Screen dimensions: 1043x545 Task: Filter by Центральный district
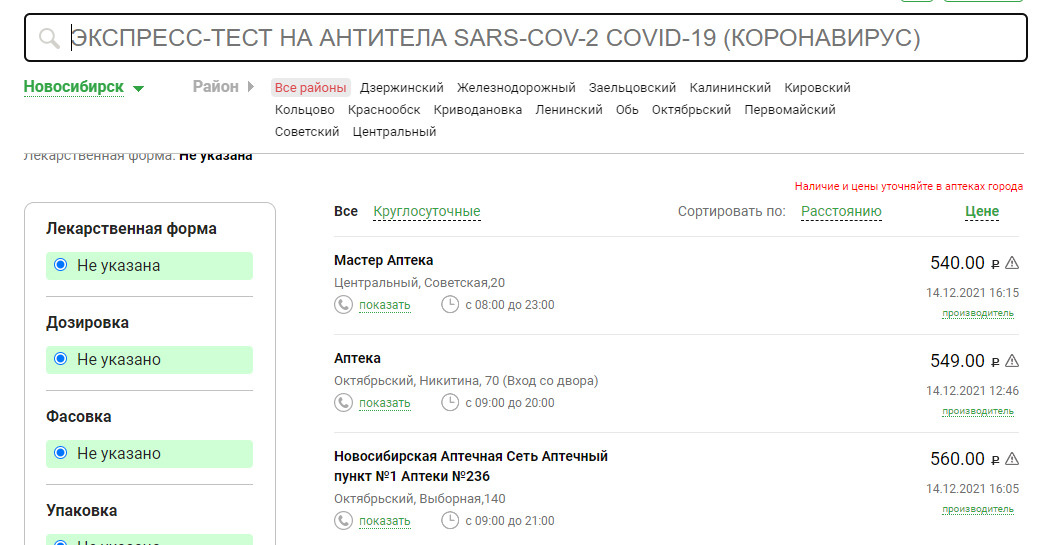(x=394, y=132)
